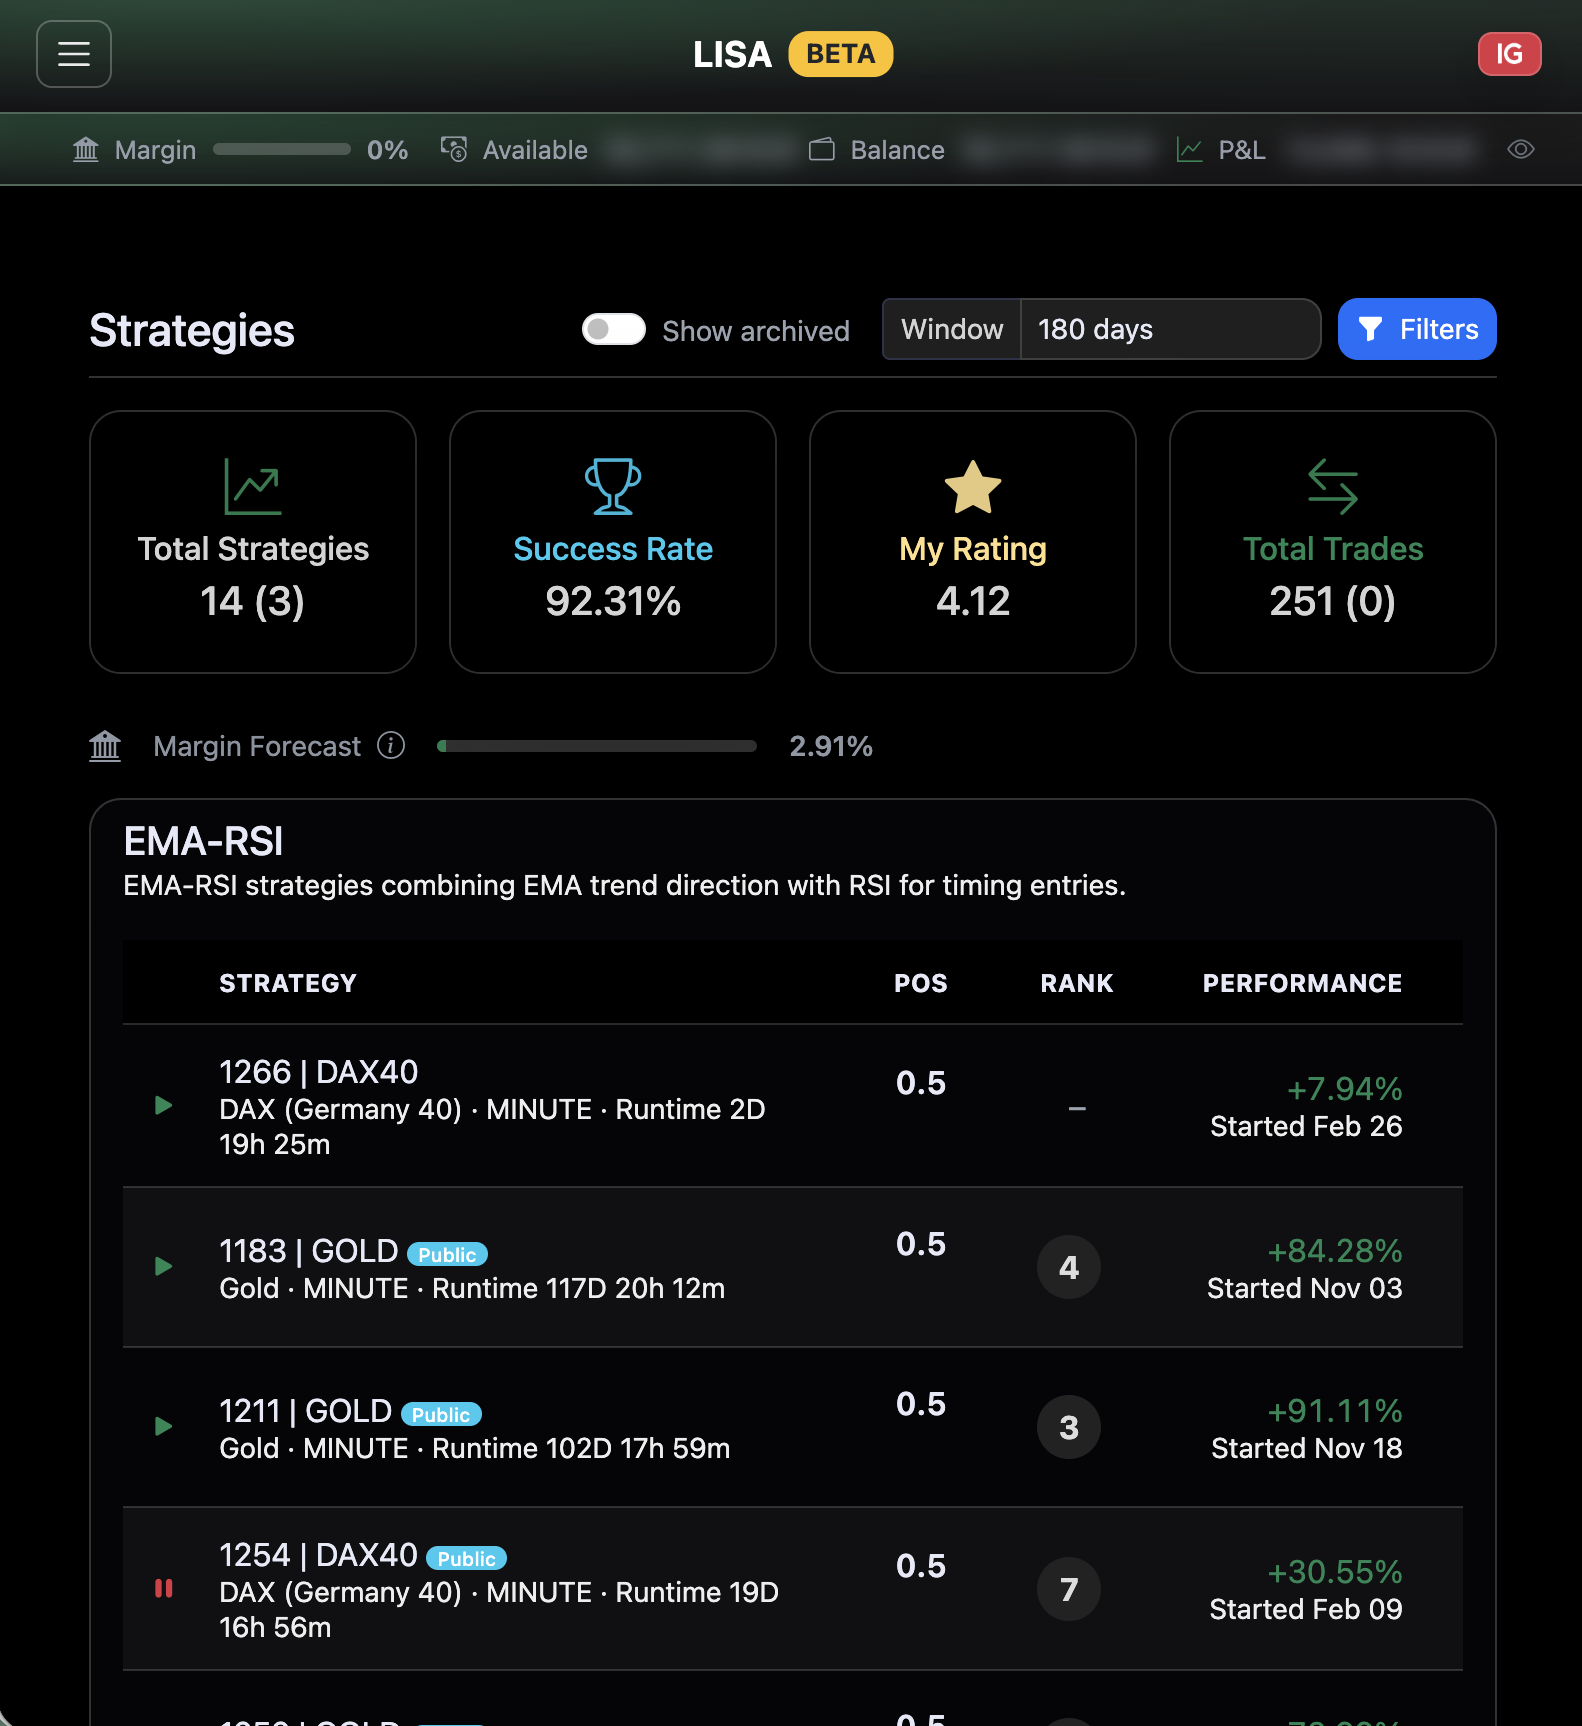Click the play icon for 1183 GOLD

point(164,1267)
